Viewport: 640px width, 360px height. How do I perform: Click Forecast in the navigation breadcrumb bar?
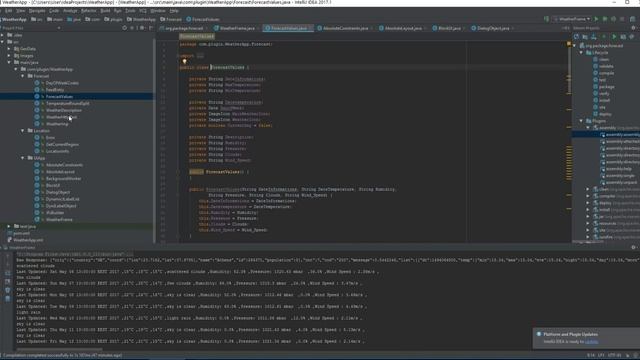(171, 19)
